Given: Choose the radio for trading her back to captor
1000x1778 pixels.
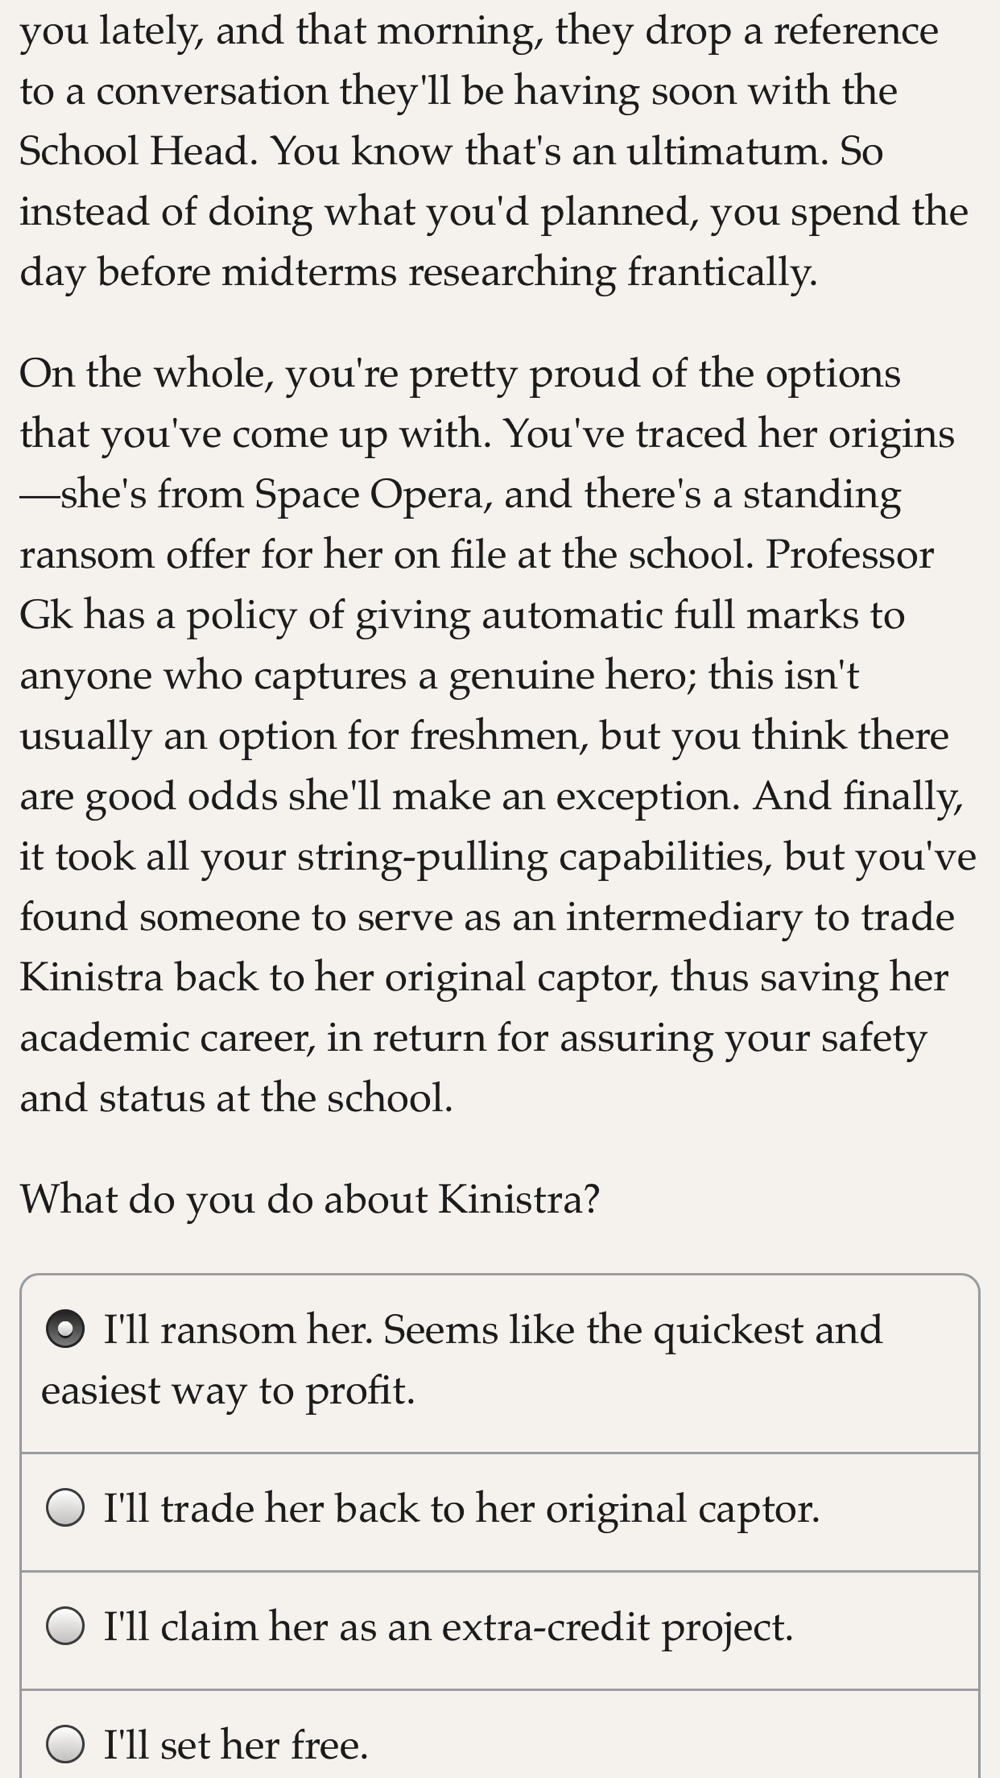Looking at the screenshot, I should click(x=66, y=1509).
